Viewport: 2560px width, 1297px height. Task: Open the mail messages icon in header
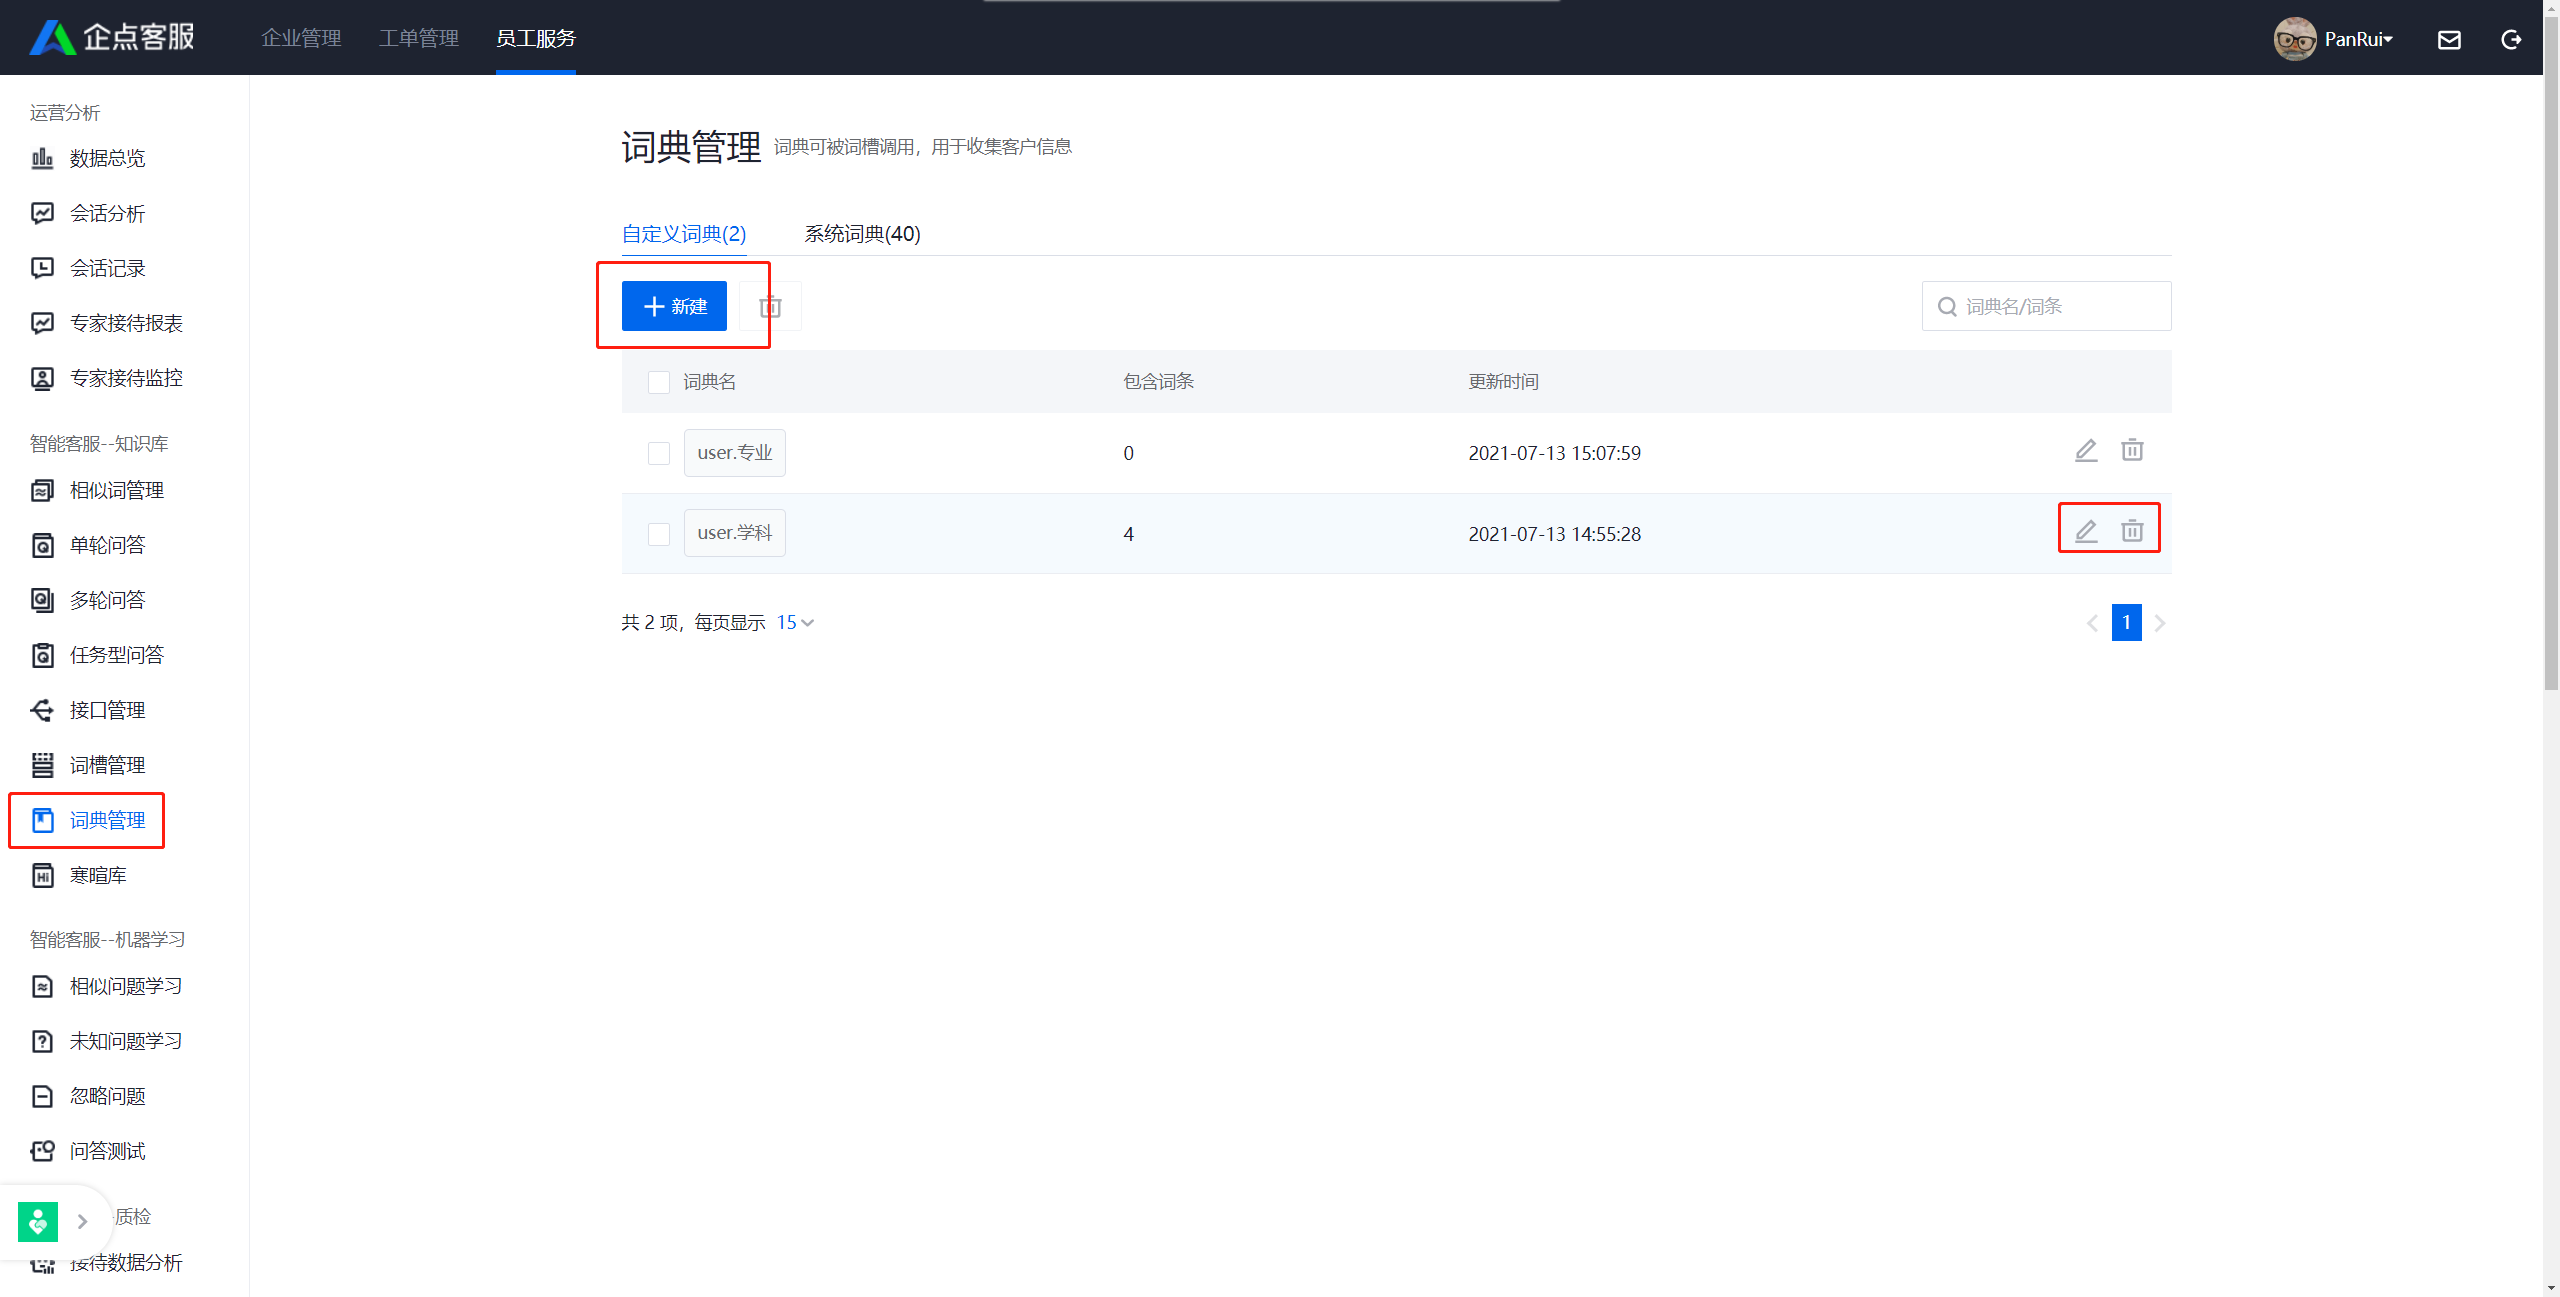(2449, 39)
